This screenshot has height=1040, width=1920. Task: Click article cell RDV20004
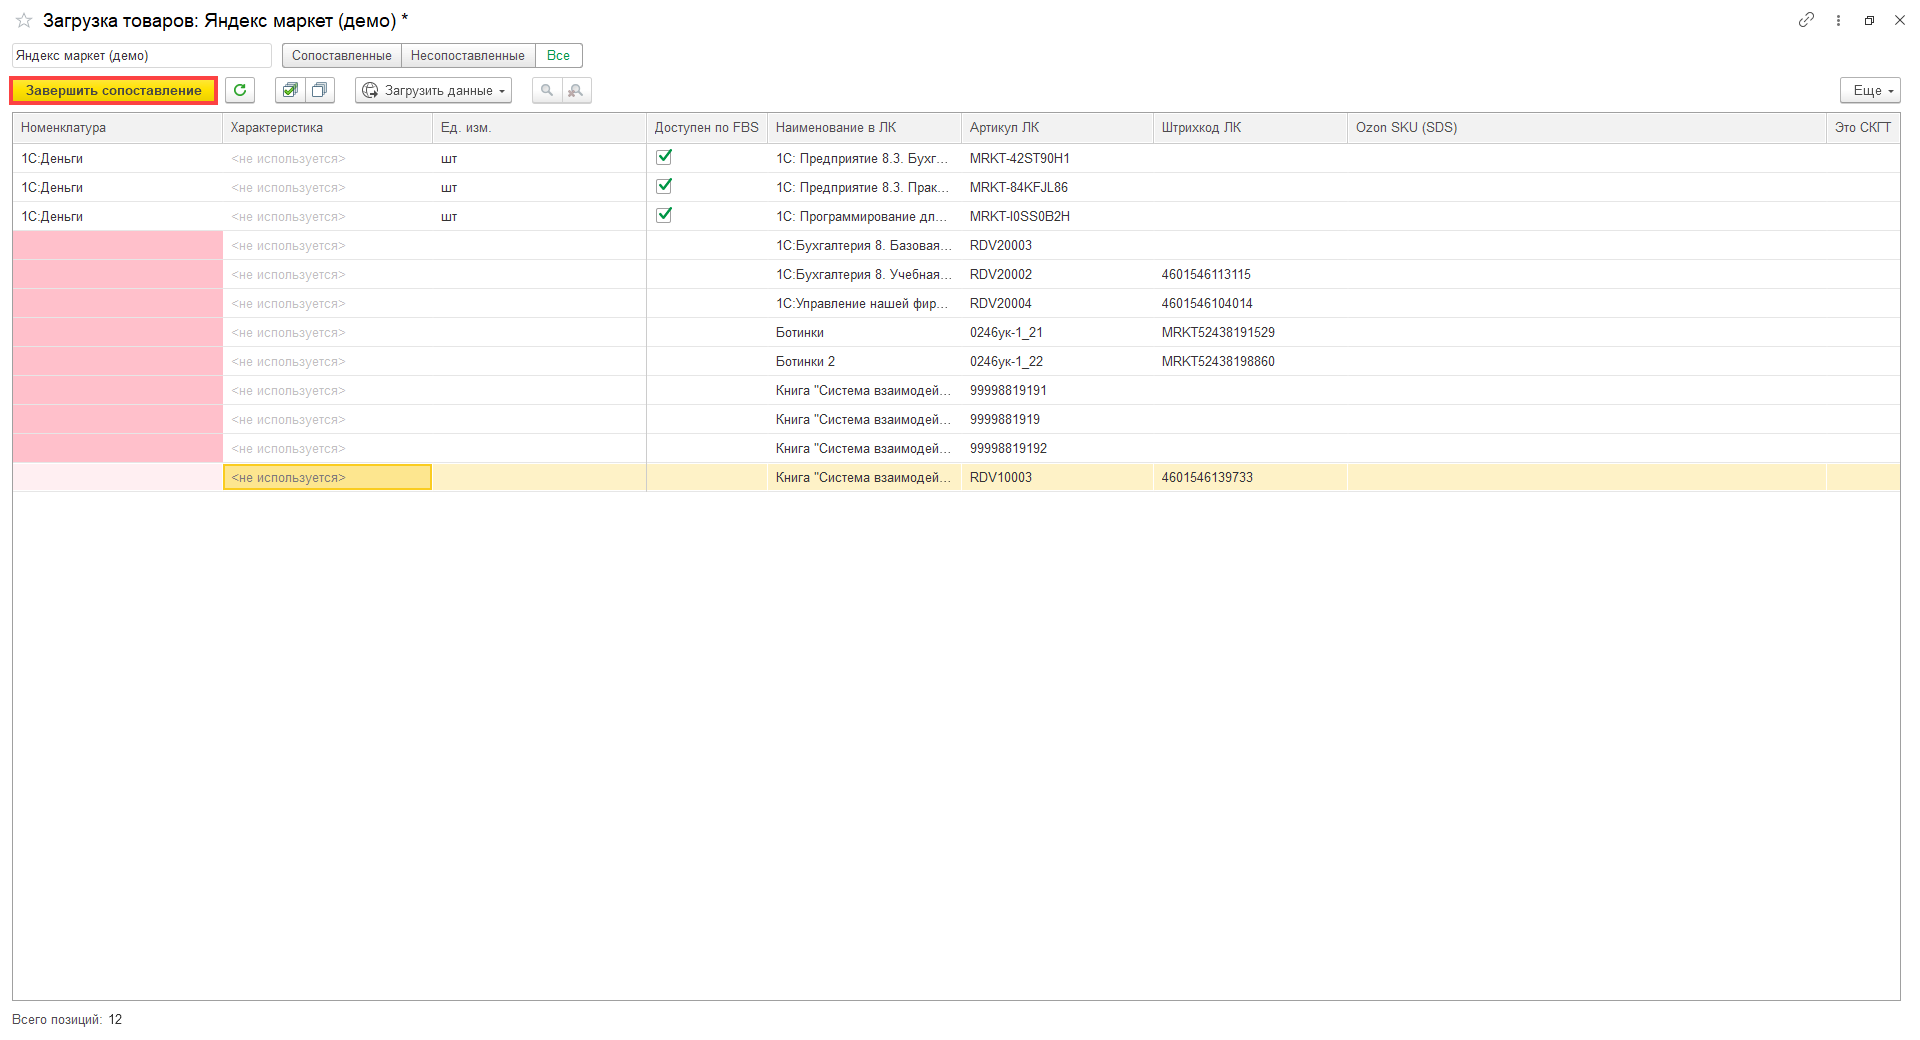1057,303
